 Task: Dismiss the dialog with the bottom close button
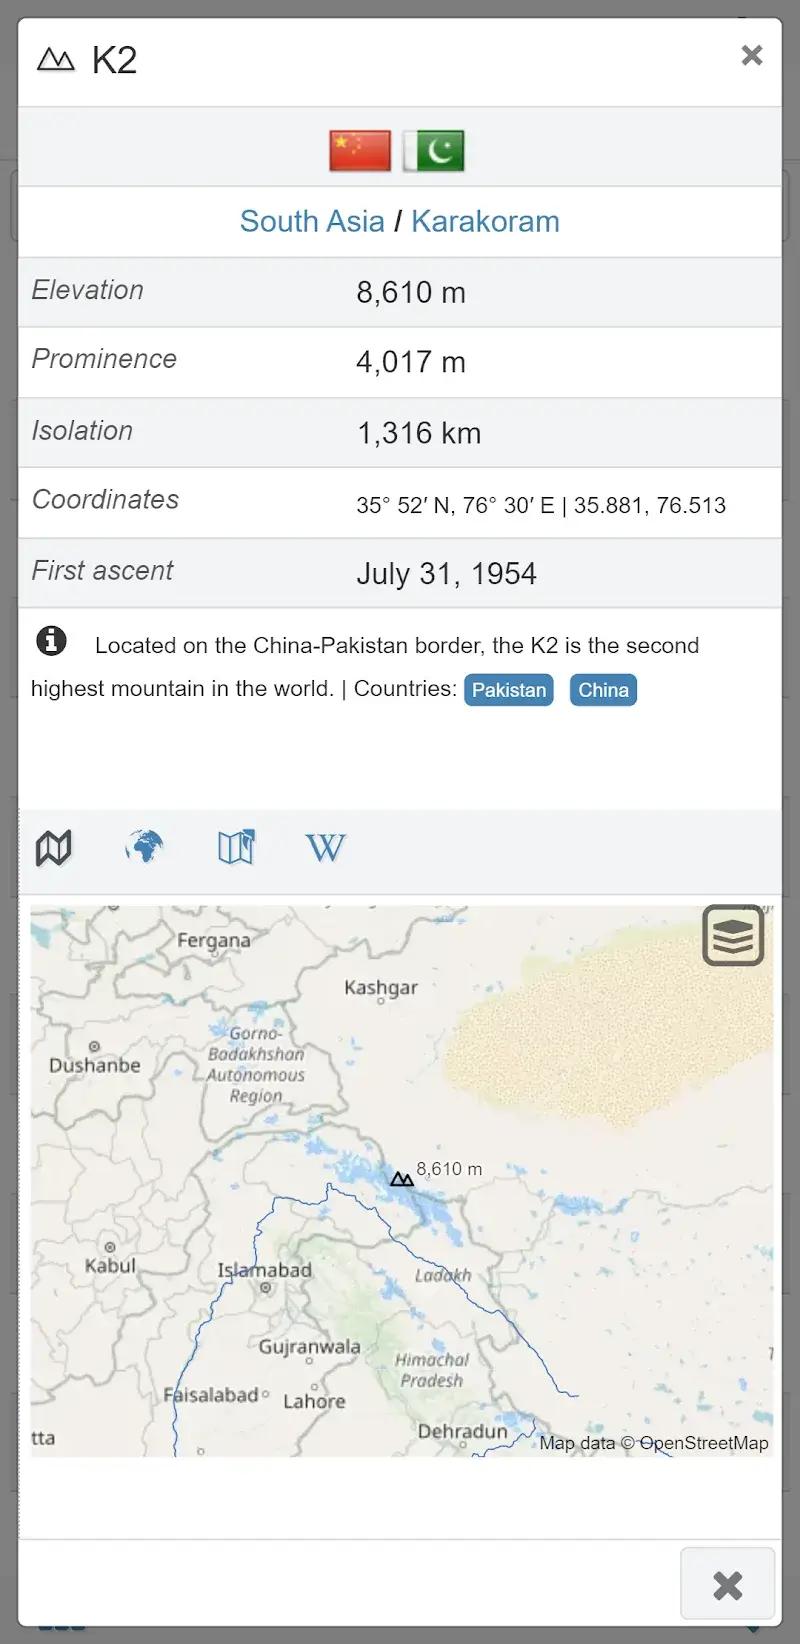pos(726,1585)
